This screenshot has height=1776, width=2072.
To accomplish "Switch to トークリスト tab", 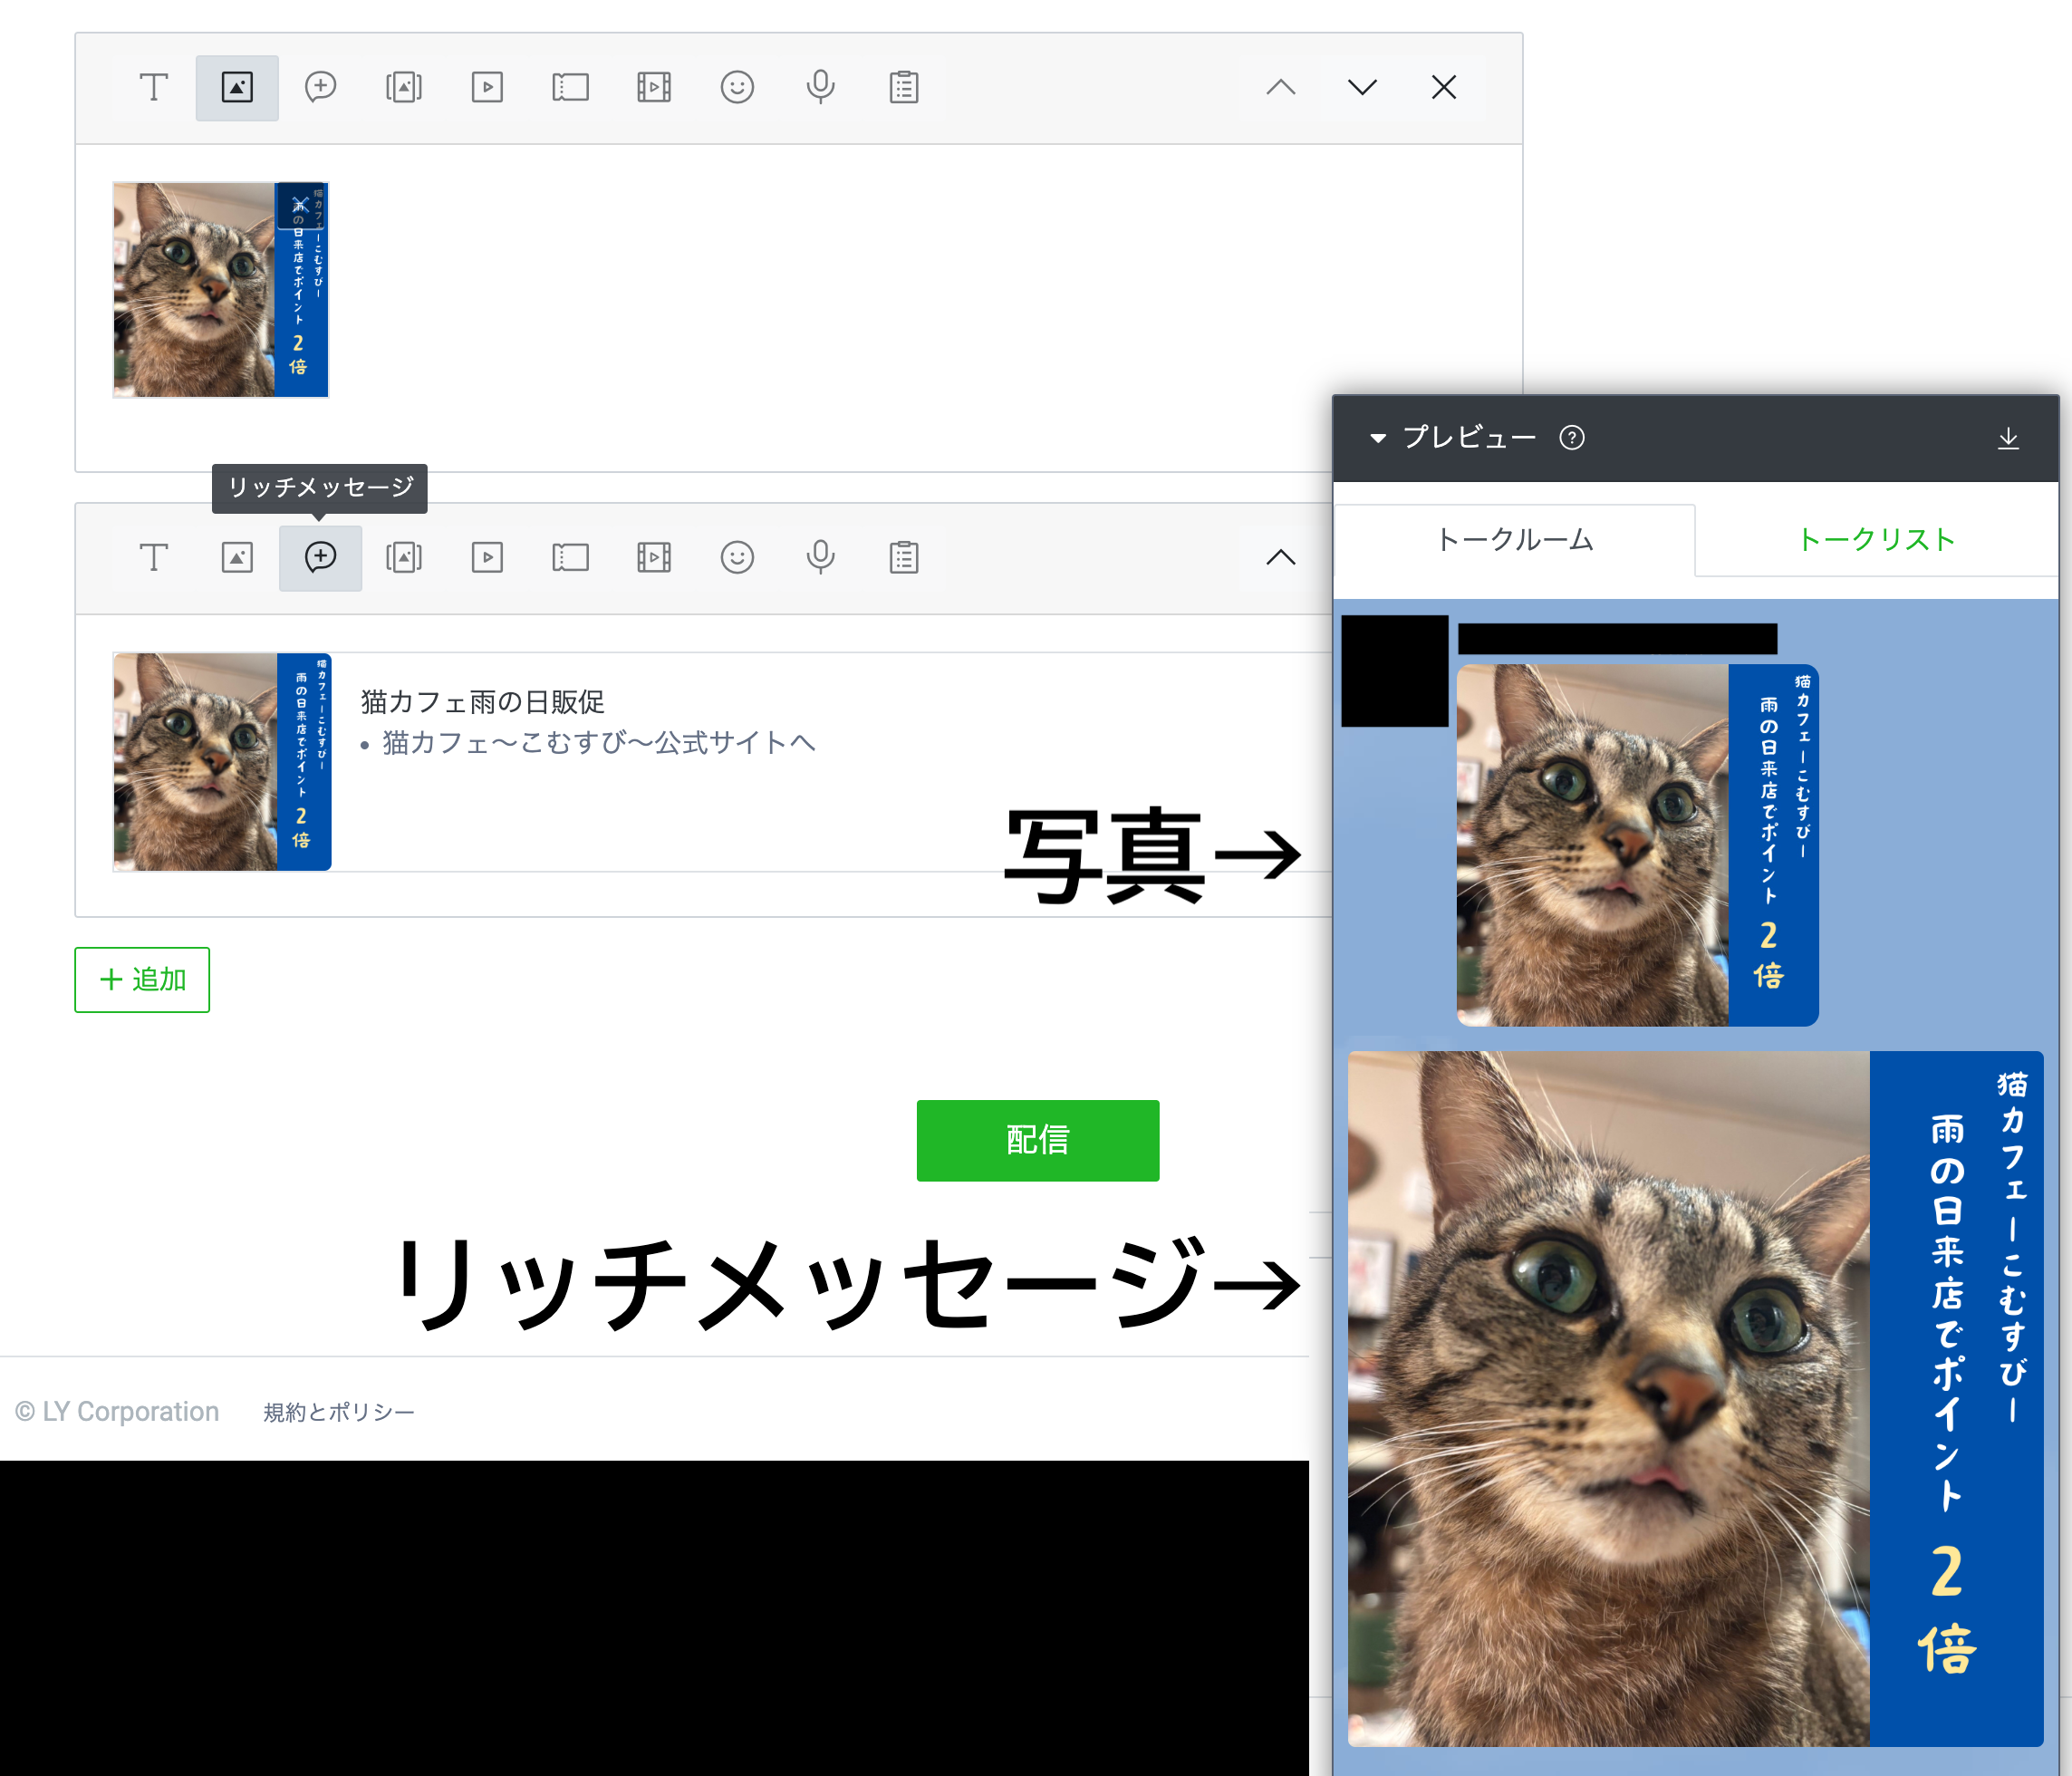I will click(x=1876, y=540).
